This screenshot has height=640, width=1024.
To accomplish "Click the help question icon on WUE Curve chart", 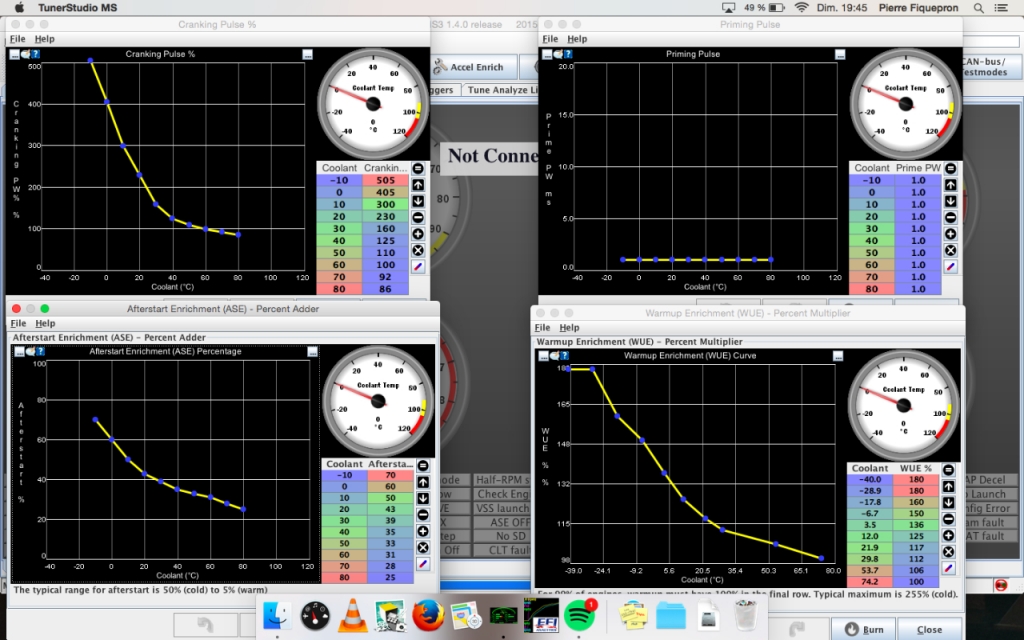I will 564,356.
